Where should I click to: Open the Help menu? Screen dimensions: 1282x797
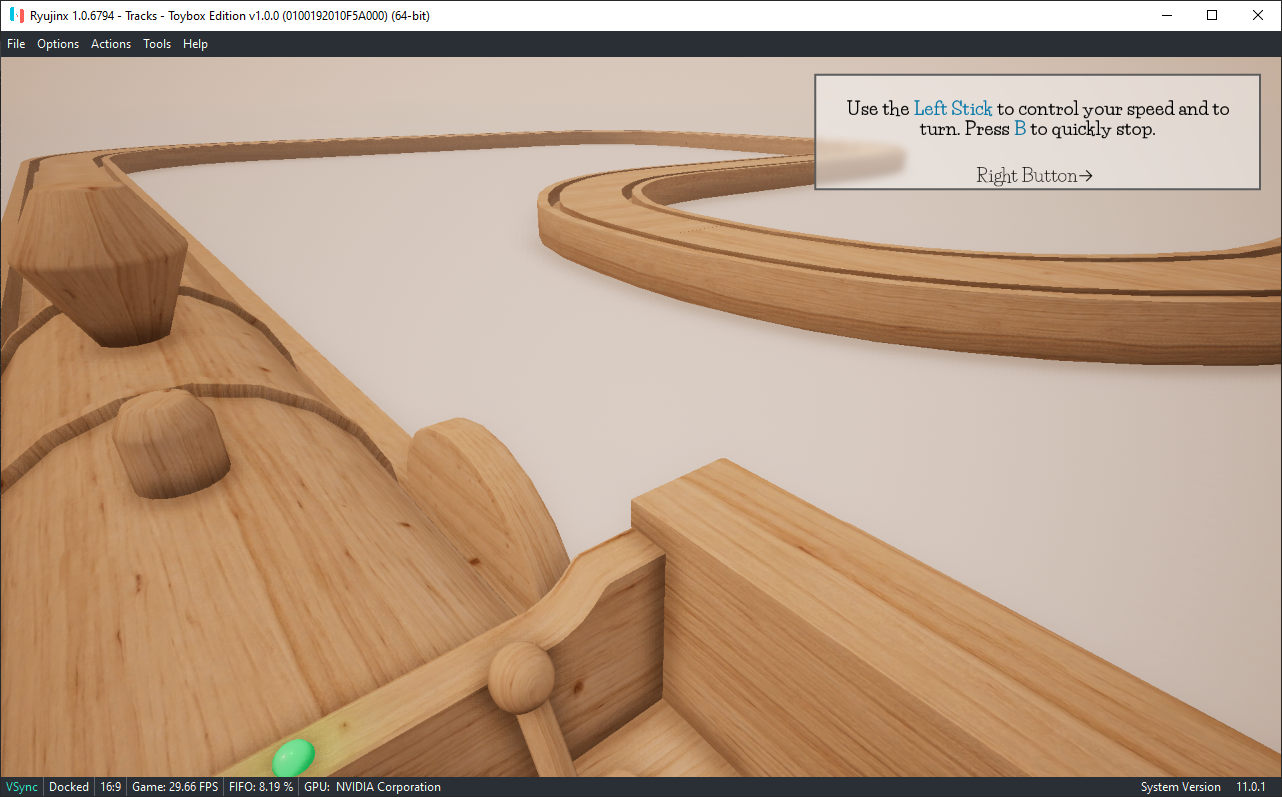point(195,44)
